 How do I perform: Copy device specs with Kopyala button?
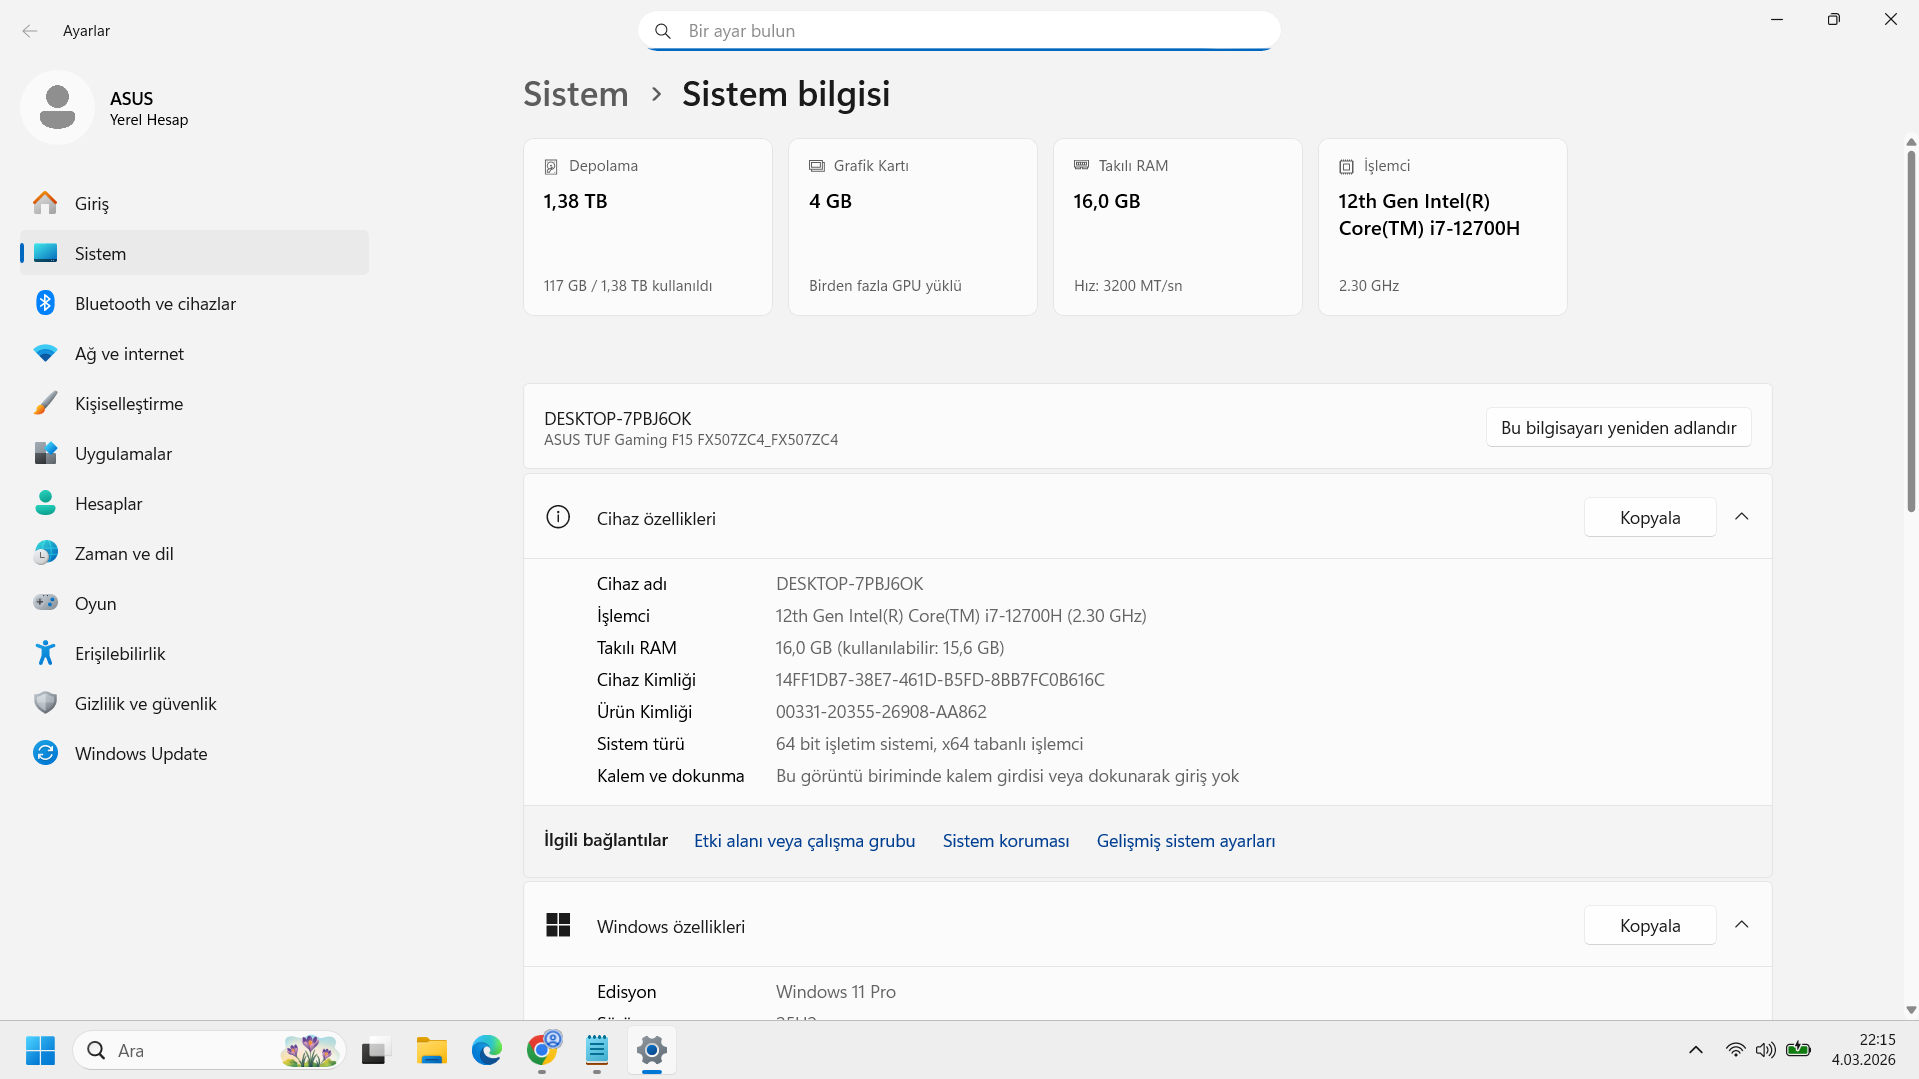coord(1649,517)
